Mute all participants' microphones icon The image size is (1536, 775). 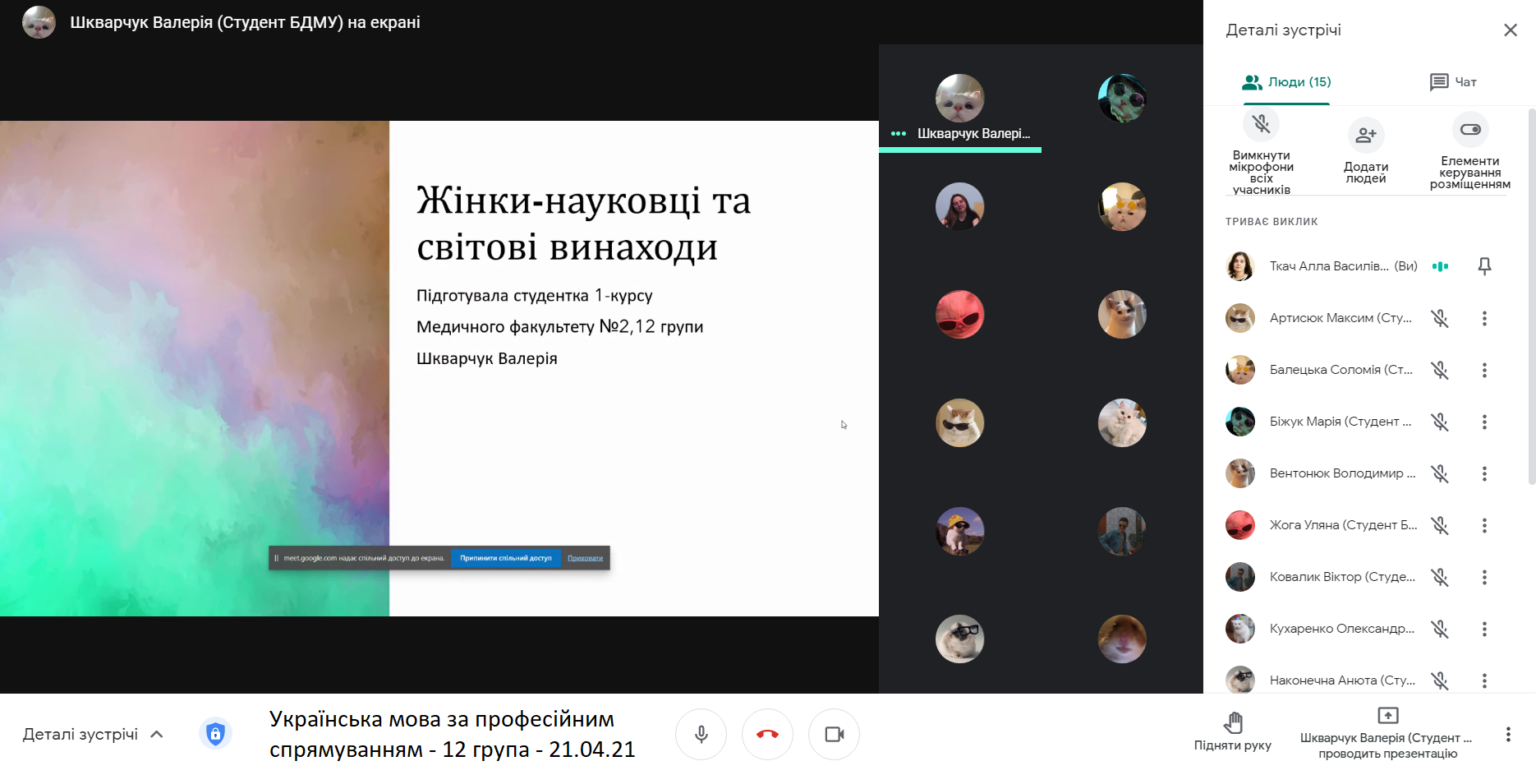click(1261, 125)
